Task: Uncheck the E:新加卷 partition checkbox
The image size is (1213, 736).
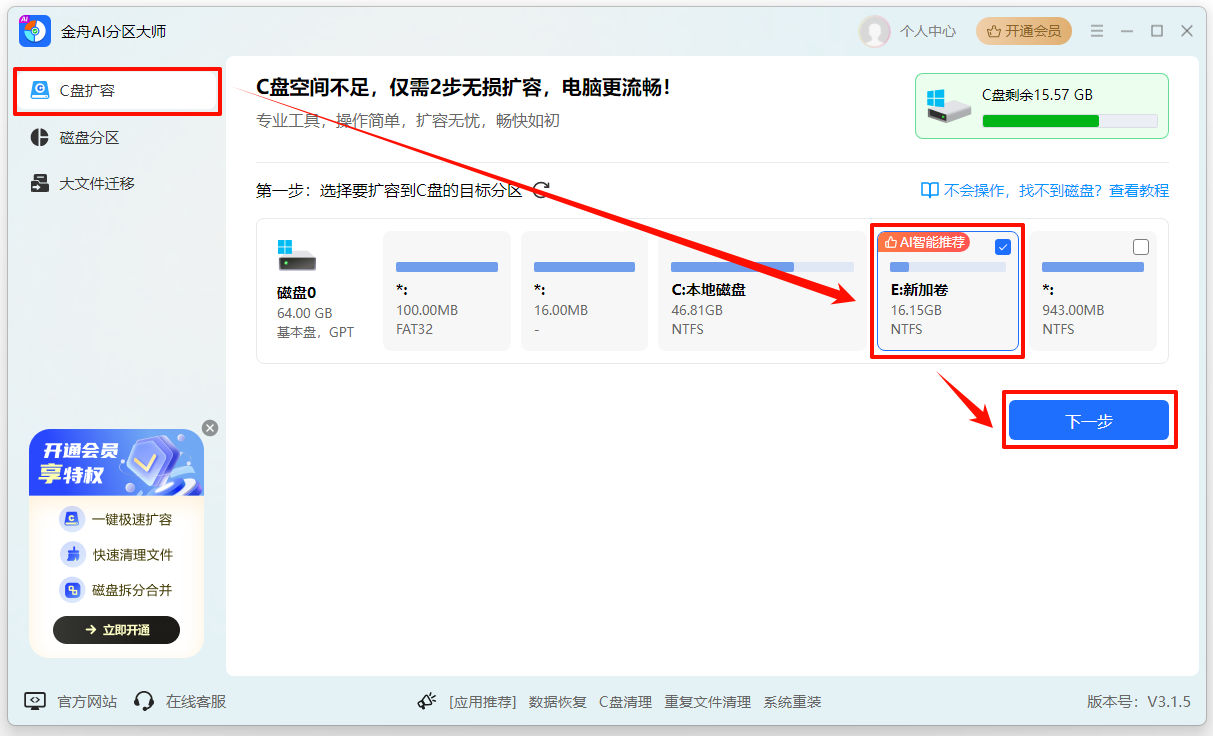Action: (1003, 247)
